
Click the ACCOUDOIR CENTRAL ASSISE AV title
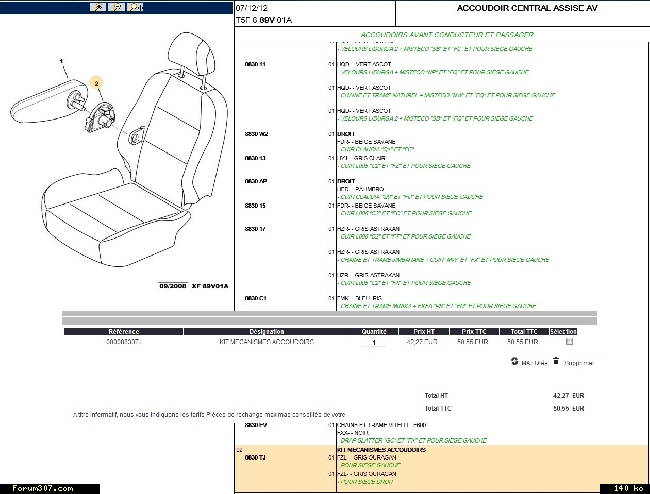pyautogui.click(x=527, y=8)
